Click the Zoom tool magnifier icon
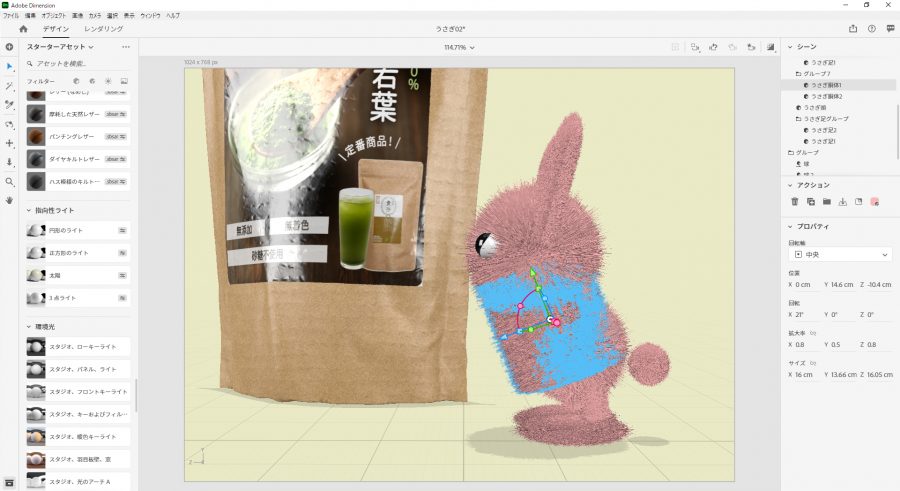 9,182
